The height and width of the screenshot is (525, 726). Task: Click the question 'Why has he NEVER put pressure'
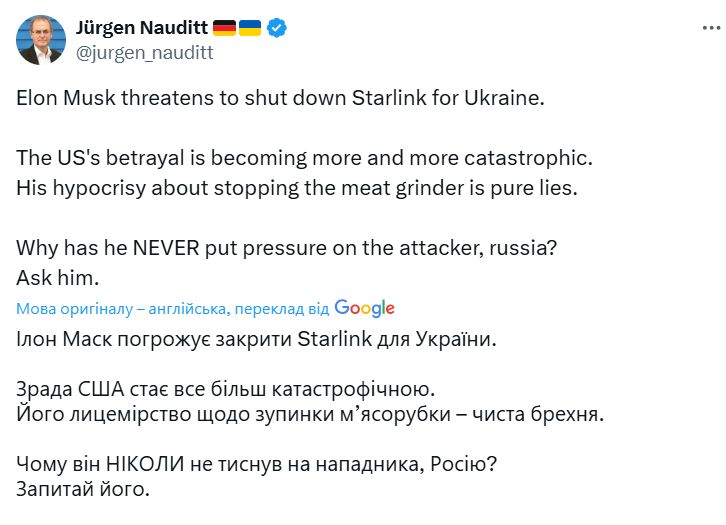pyautogui.click(x=287, y=248)
